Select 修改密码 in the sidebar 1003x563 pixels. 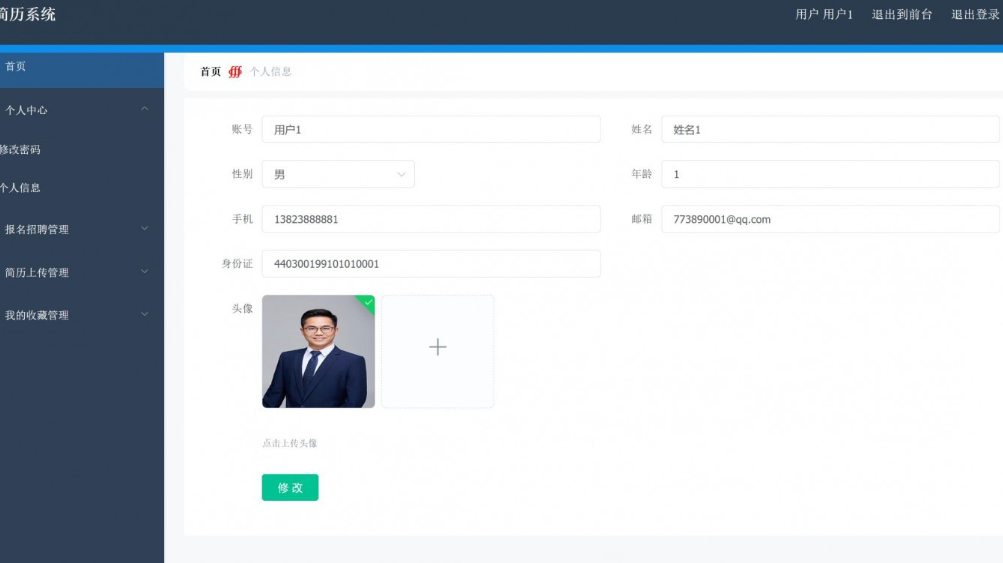tap(20, 149)
